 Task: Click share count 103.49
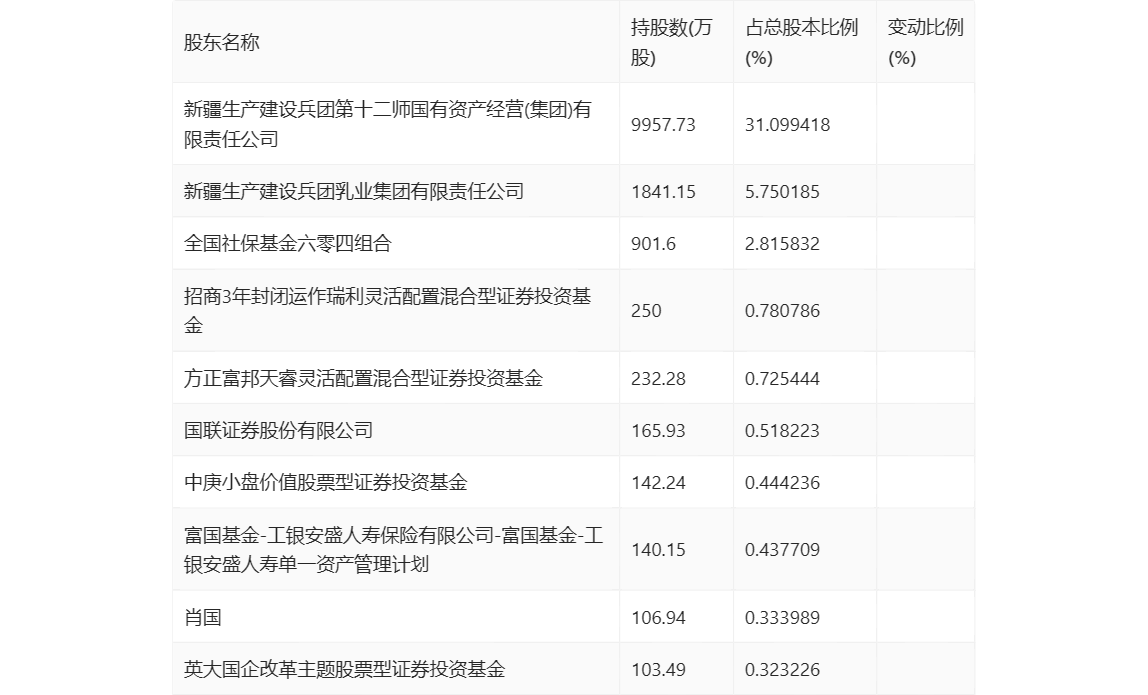tap(658, 669)
